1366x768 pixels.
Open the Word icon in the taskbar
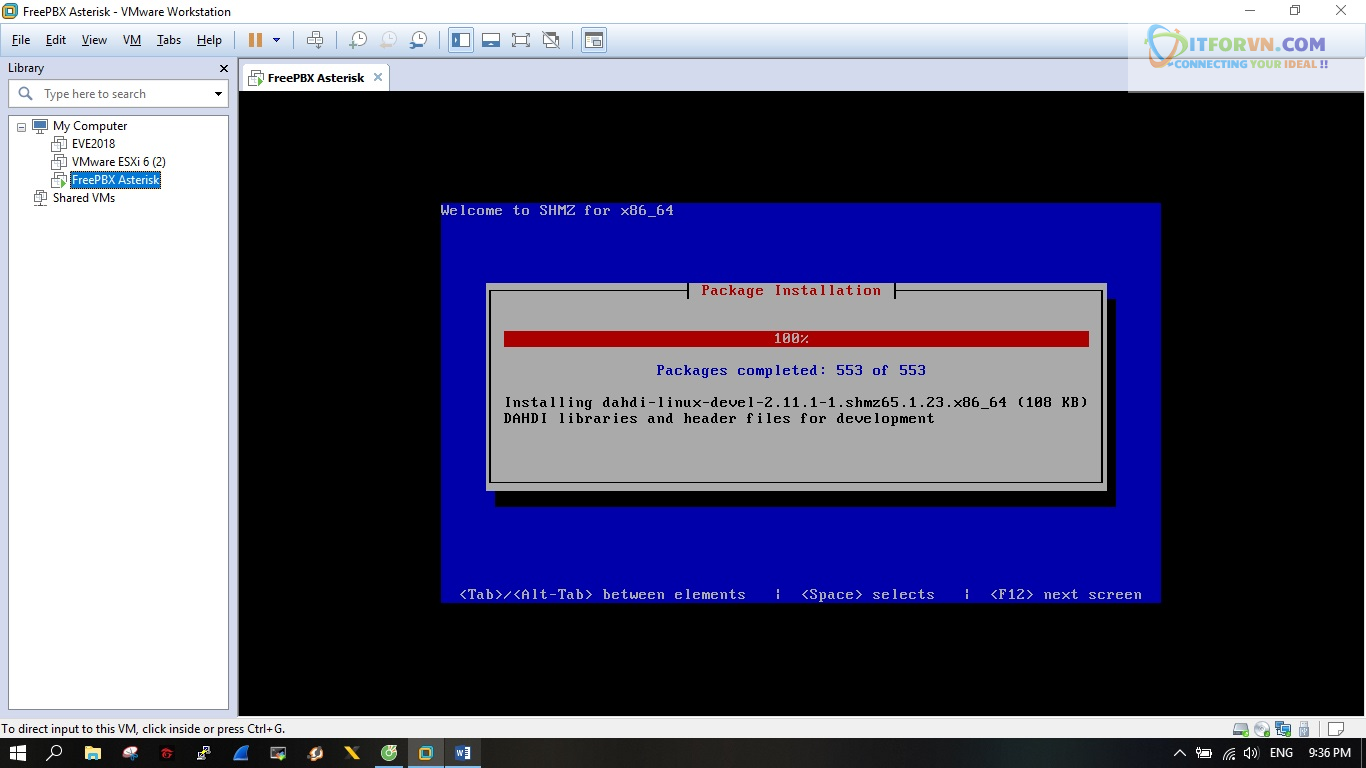click(x=462, y=753)
